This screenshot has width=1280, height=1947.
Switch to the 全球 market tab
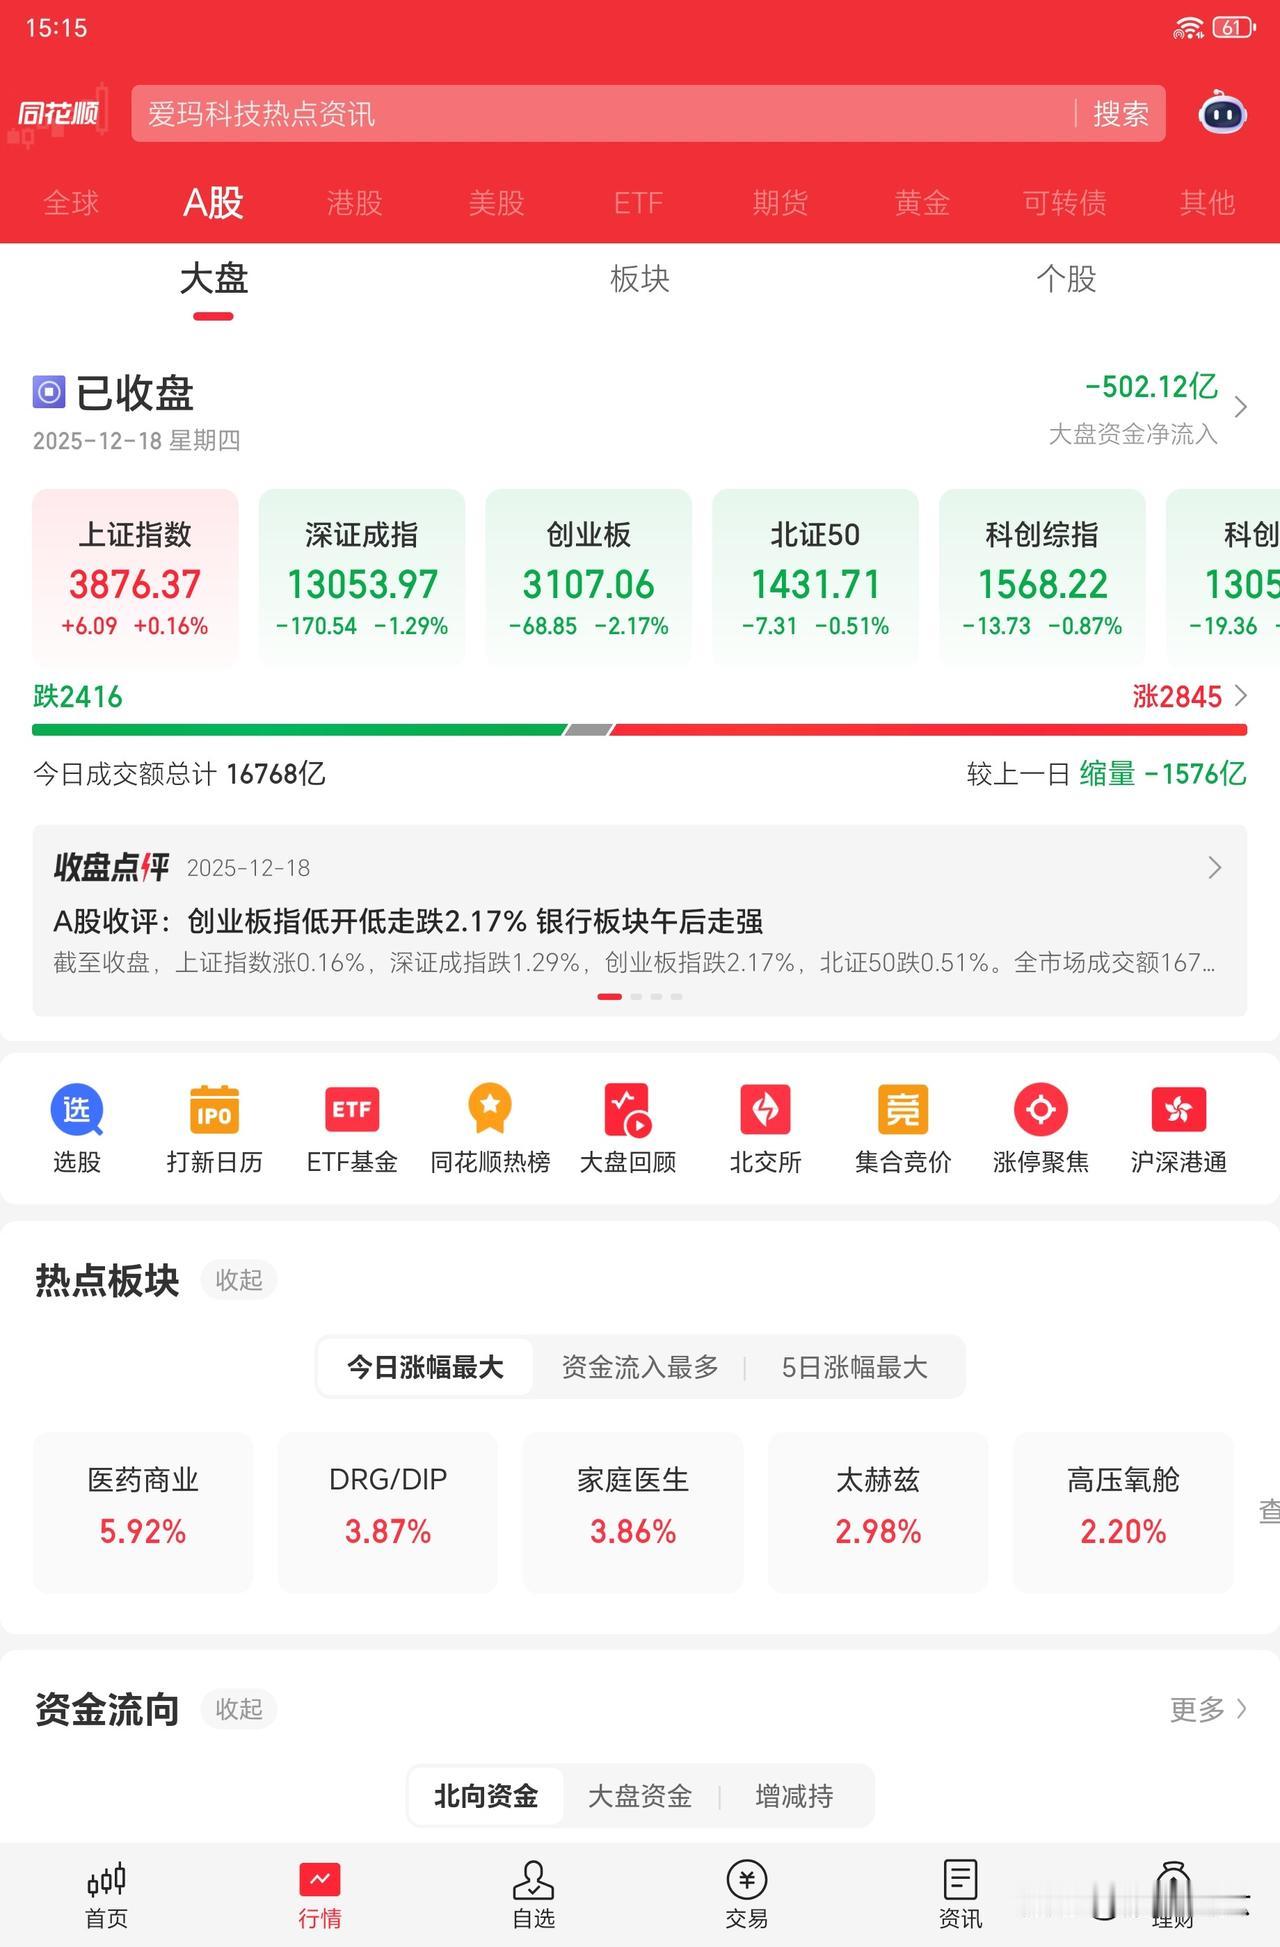pos(71,203)
